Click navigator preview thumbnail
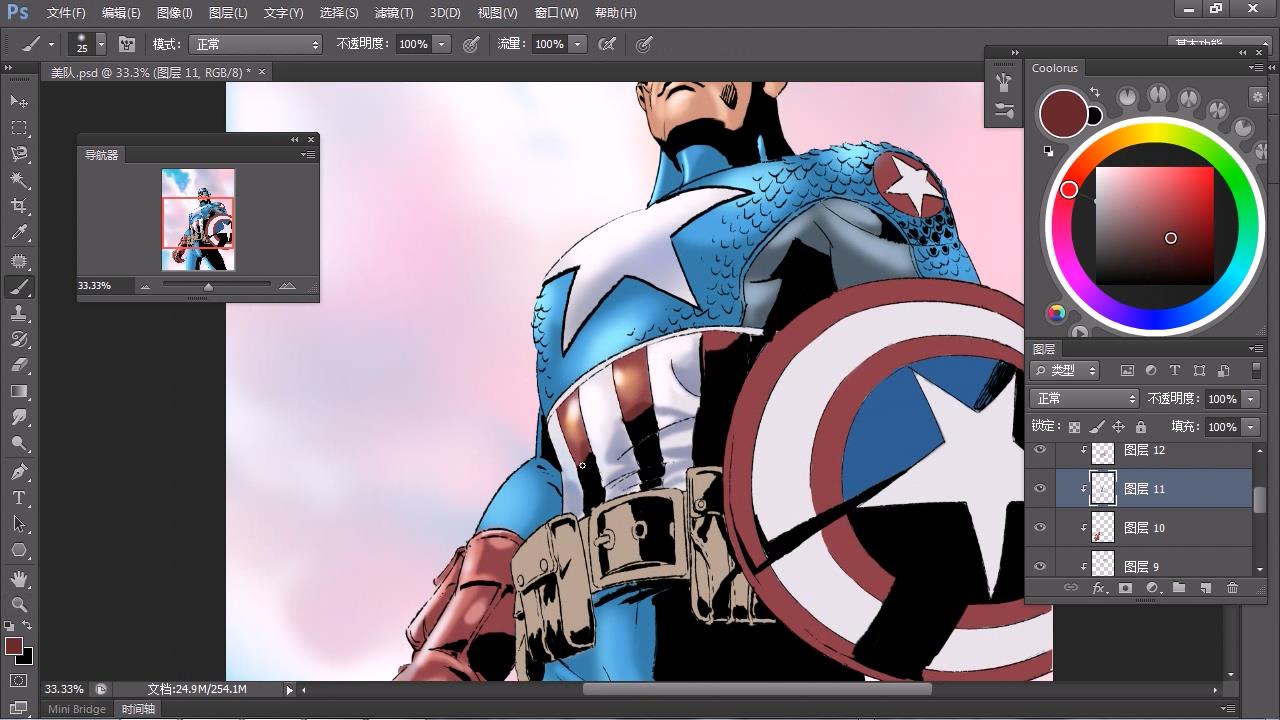 (x=198, y=220)
